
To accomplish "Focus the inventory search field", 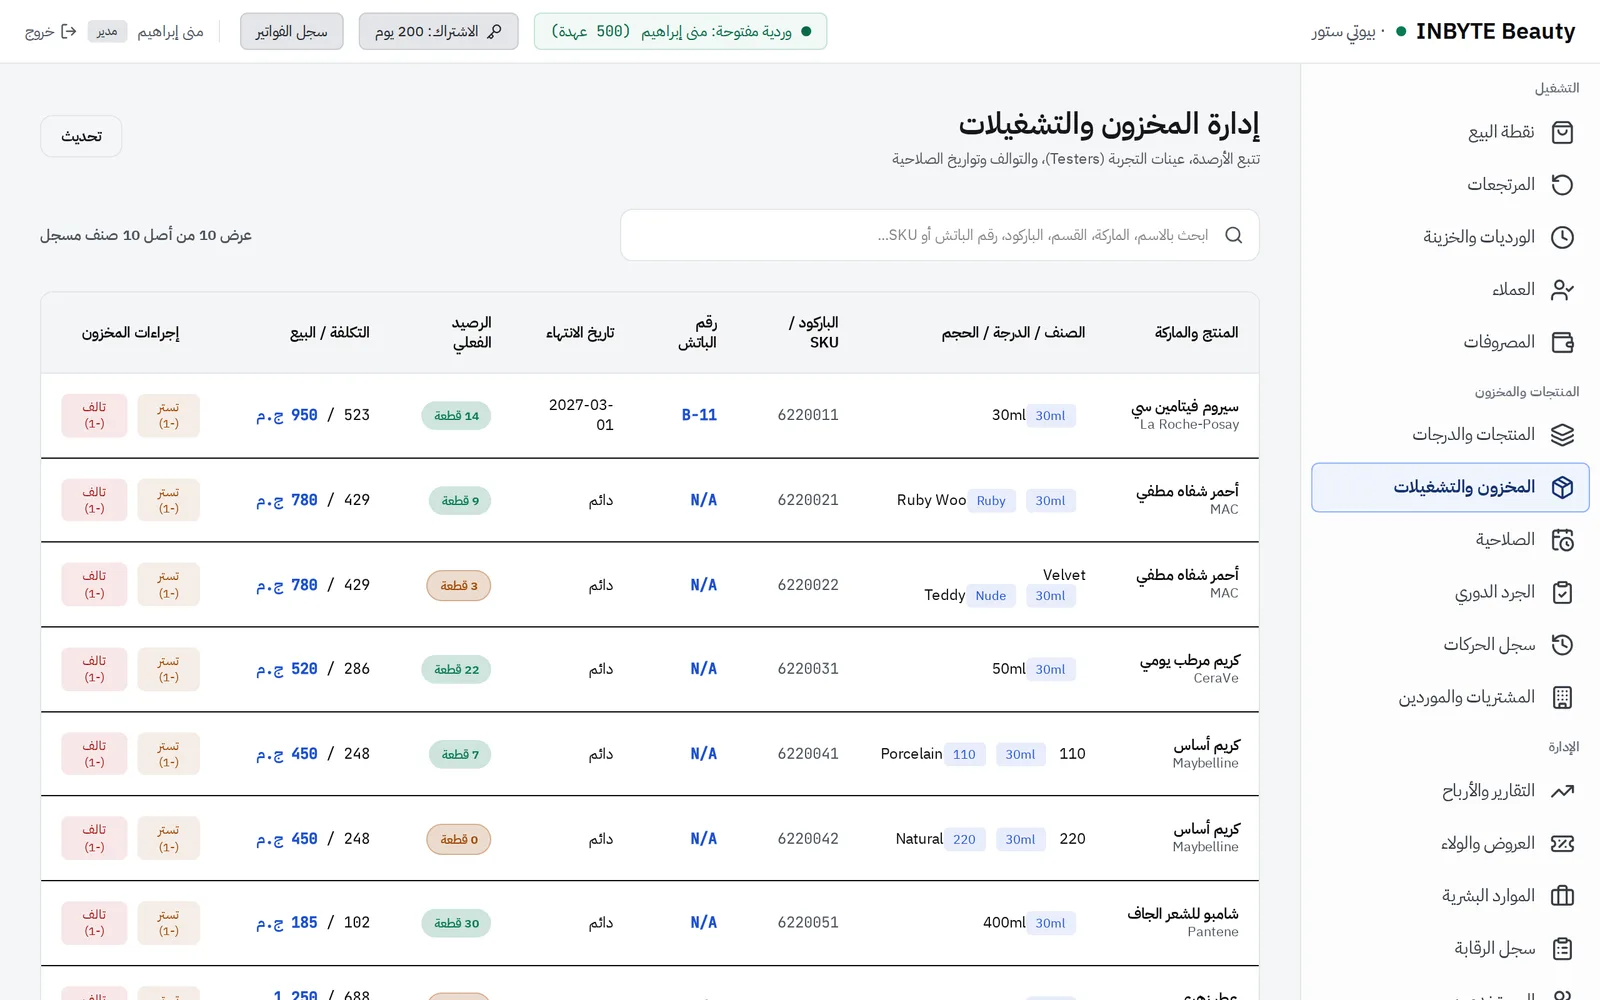I will coord(939,235).
